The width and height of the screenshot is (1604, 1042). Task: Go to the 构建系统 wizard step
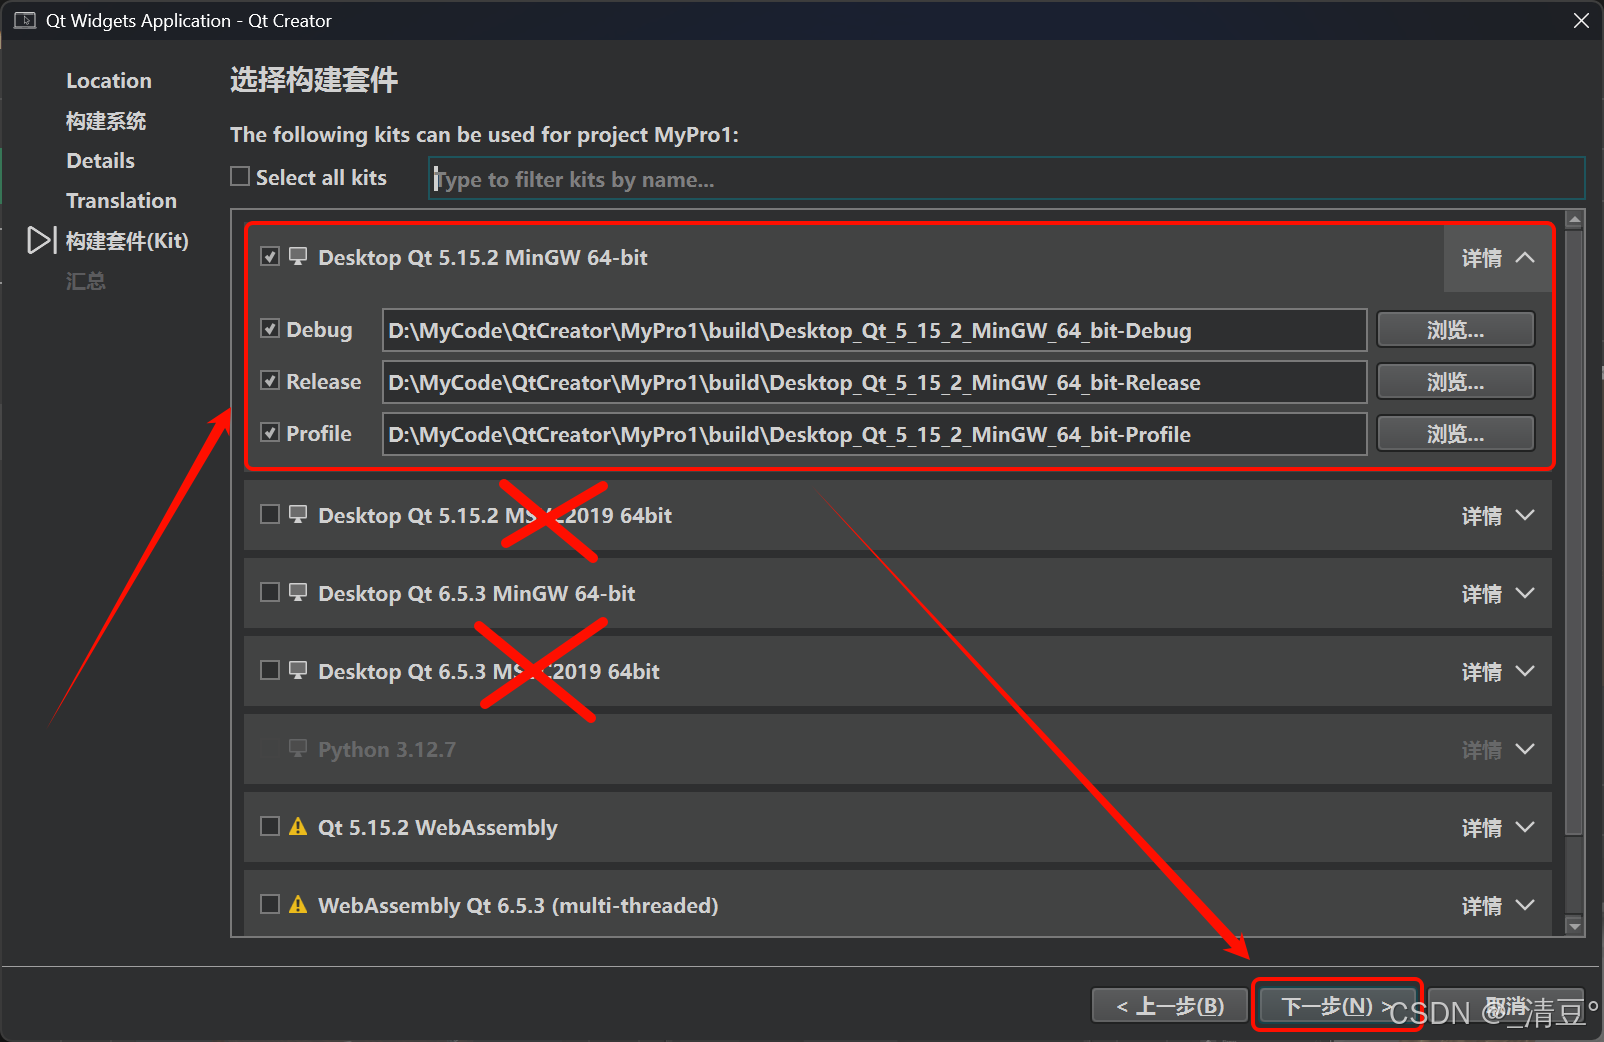106,121
